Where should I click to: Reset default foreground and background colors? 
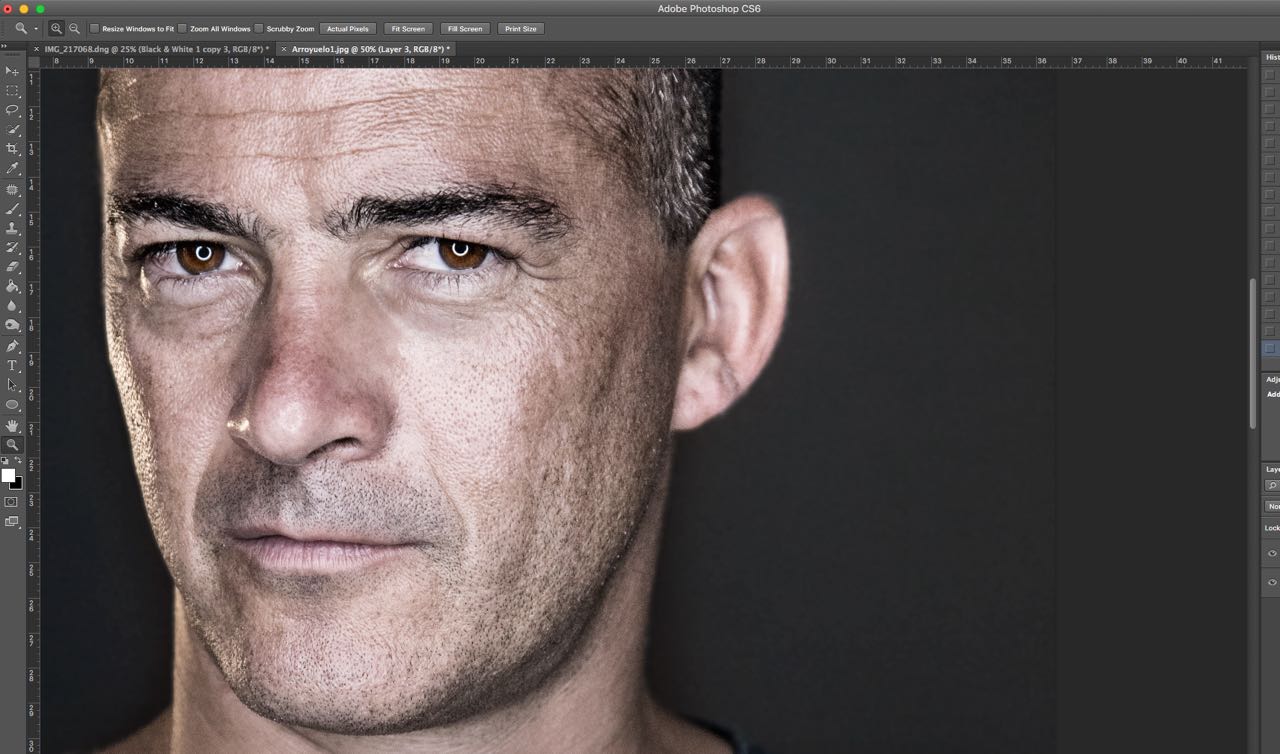pyautogui.click(x=5, y=461)
